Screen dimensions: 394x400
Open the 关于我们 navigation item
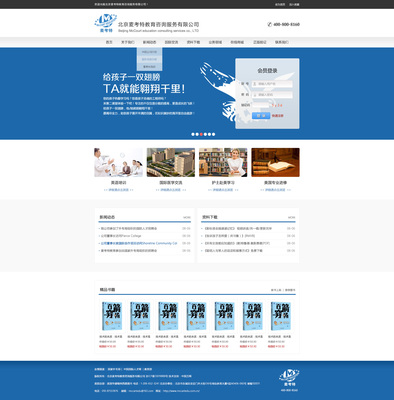point(128,42)
